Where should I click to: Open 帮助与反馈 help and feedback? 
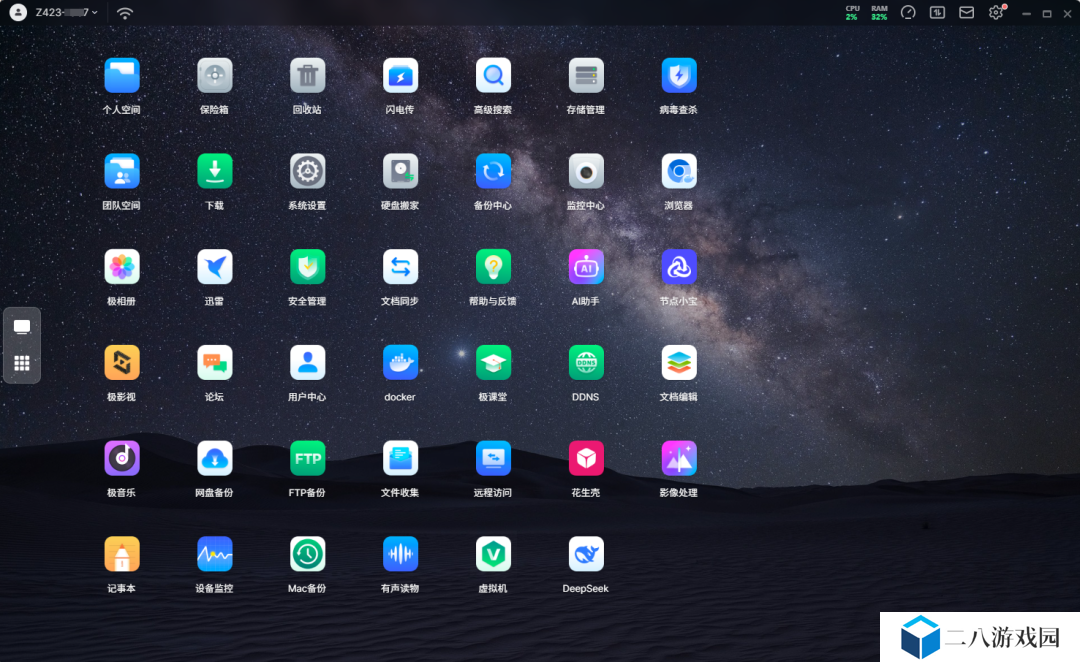coord(493,267)
